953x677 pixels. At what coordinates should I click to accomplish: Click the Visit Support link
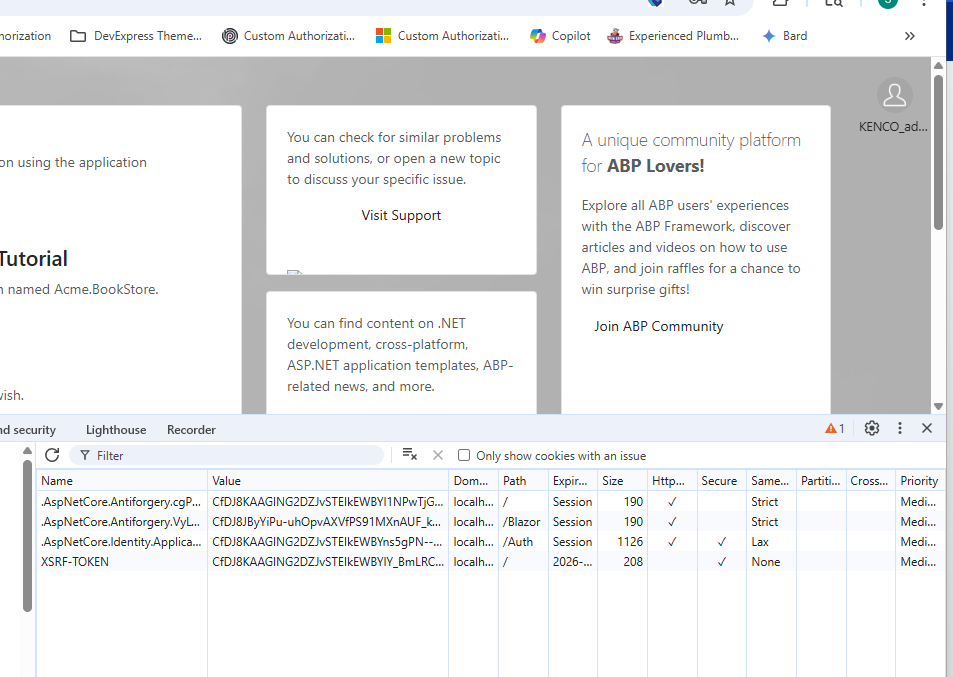point(401,215)
